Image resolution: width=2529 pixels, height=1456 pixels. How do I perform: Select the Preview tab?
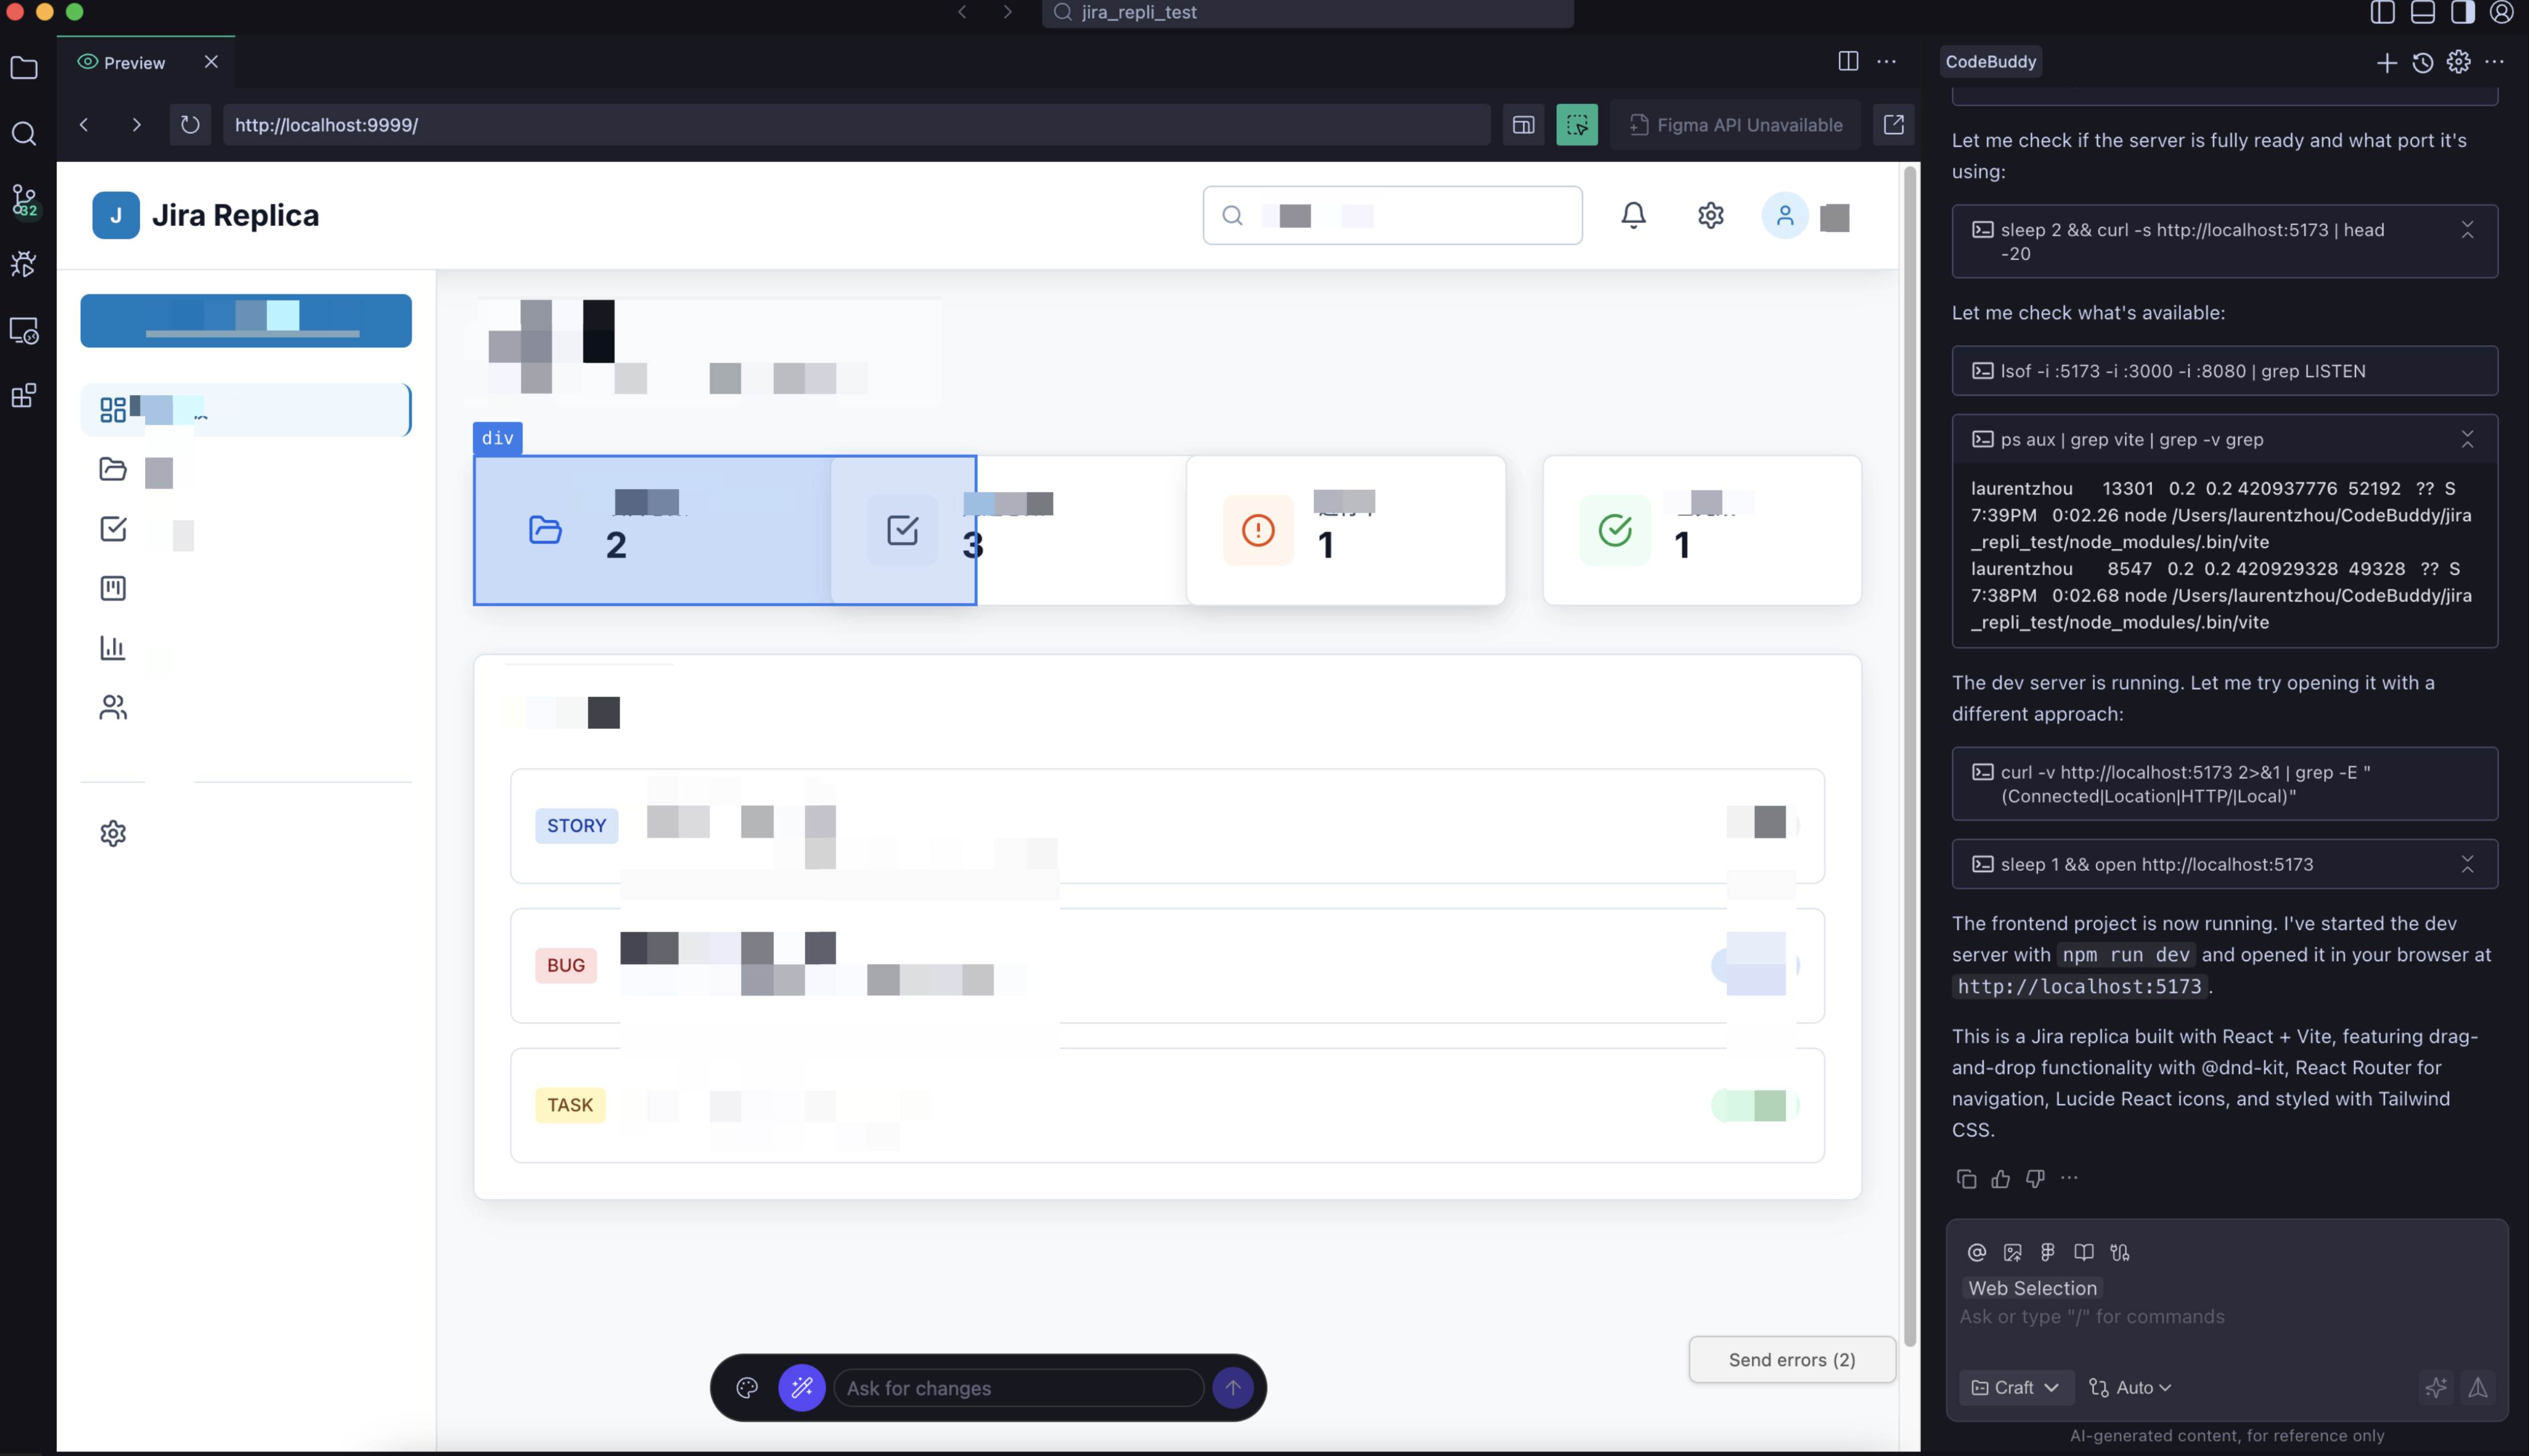(134, 63)
